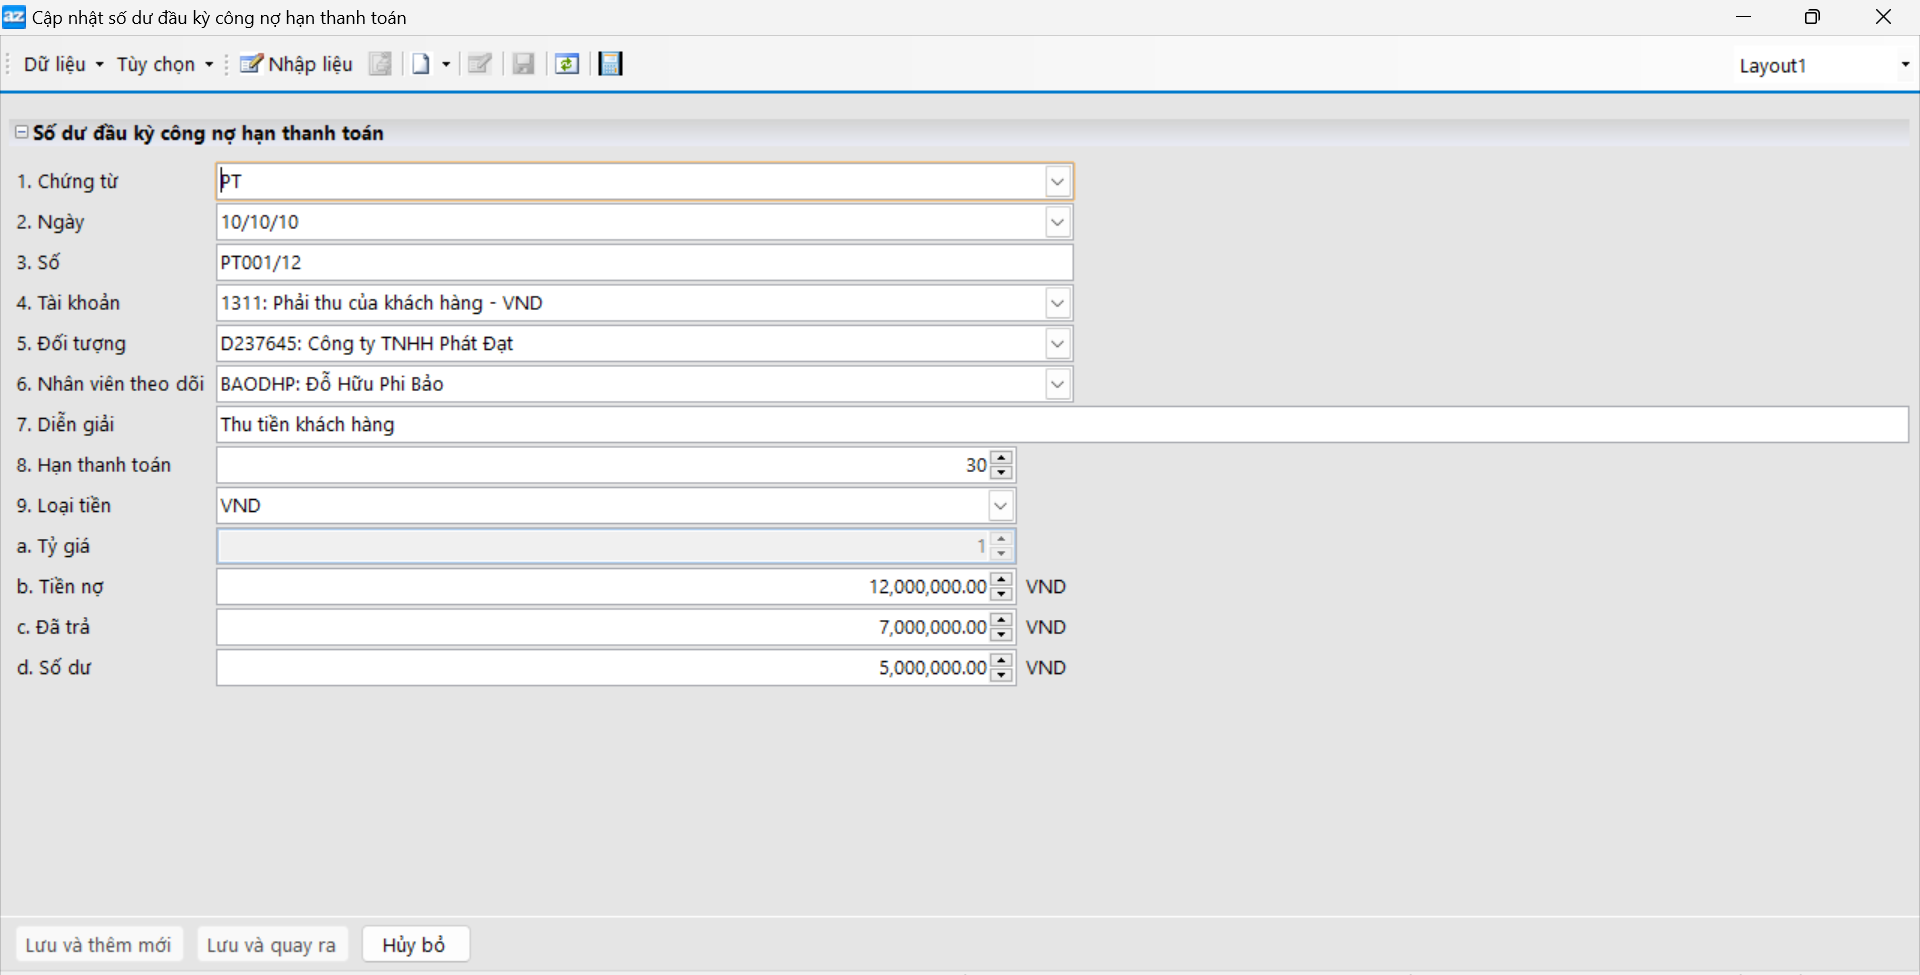Click the new blank document icon
The height and width of the screenshot is (975, 1920).
pos(421,64)
